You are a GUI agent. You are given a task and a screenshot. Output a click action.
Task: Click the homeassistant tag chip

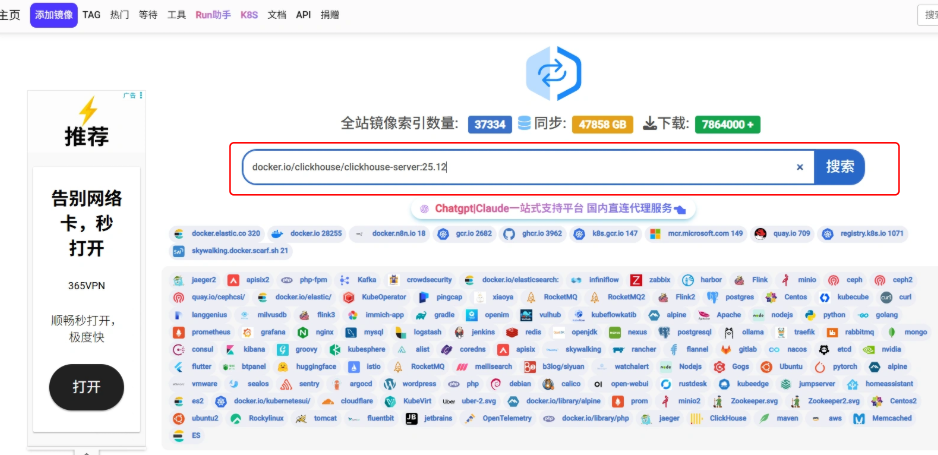pos(881,384)
